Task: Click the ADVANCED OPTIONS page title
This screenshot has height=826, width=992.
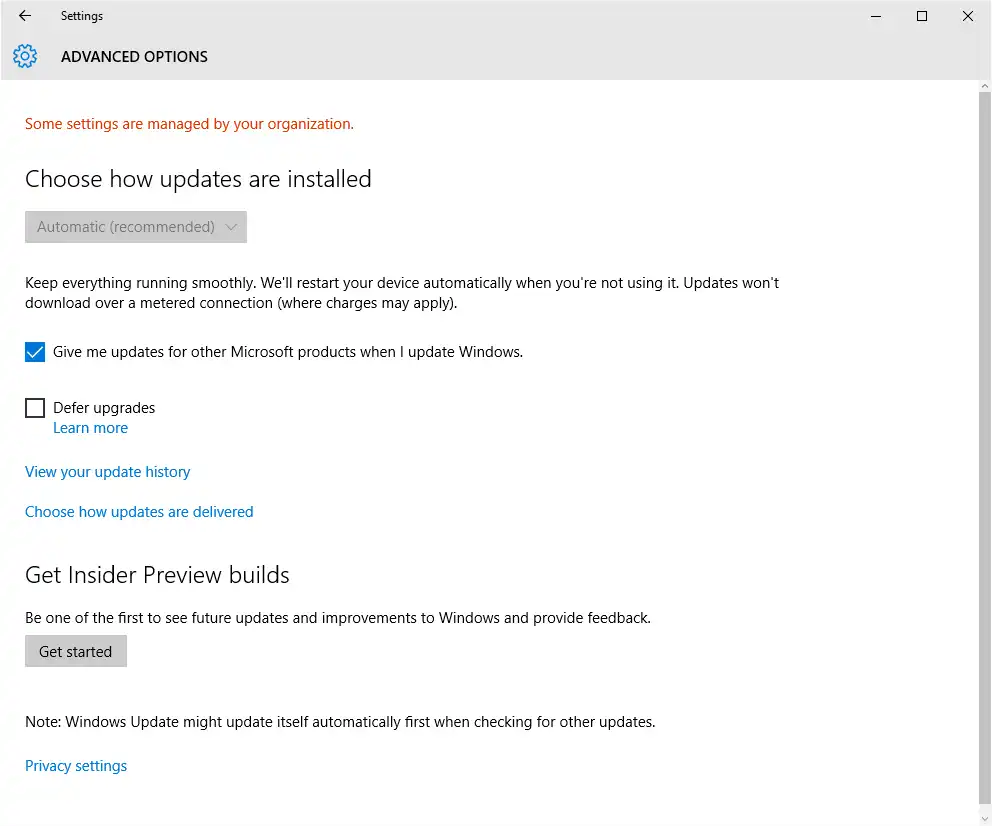Action: point(134,56)
